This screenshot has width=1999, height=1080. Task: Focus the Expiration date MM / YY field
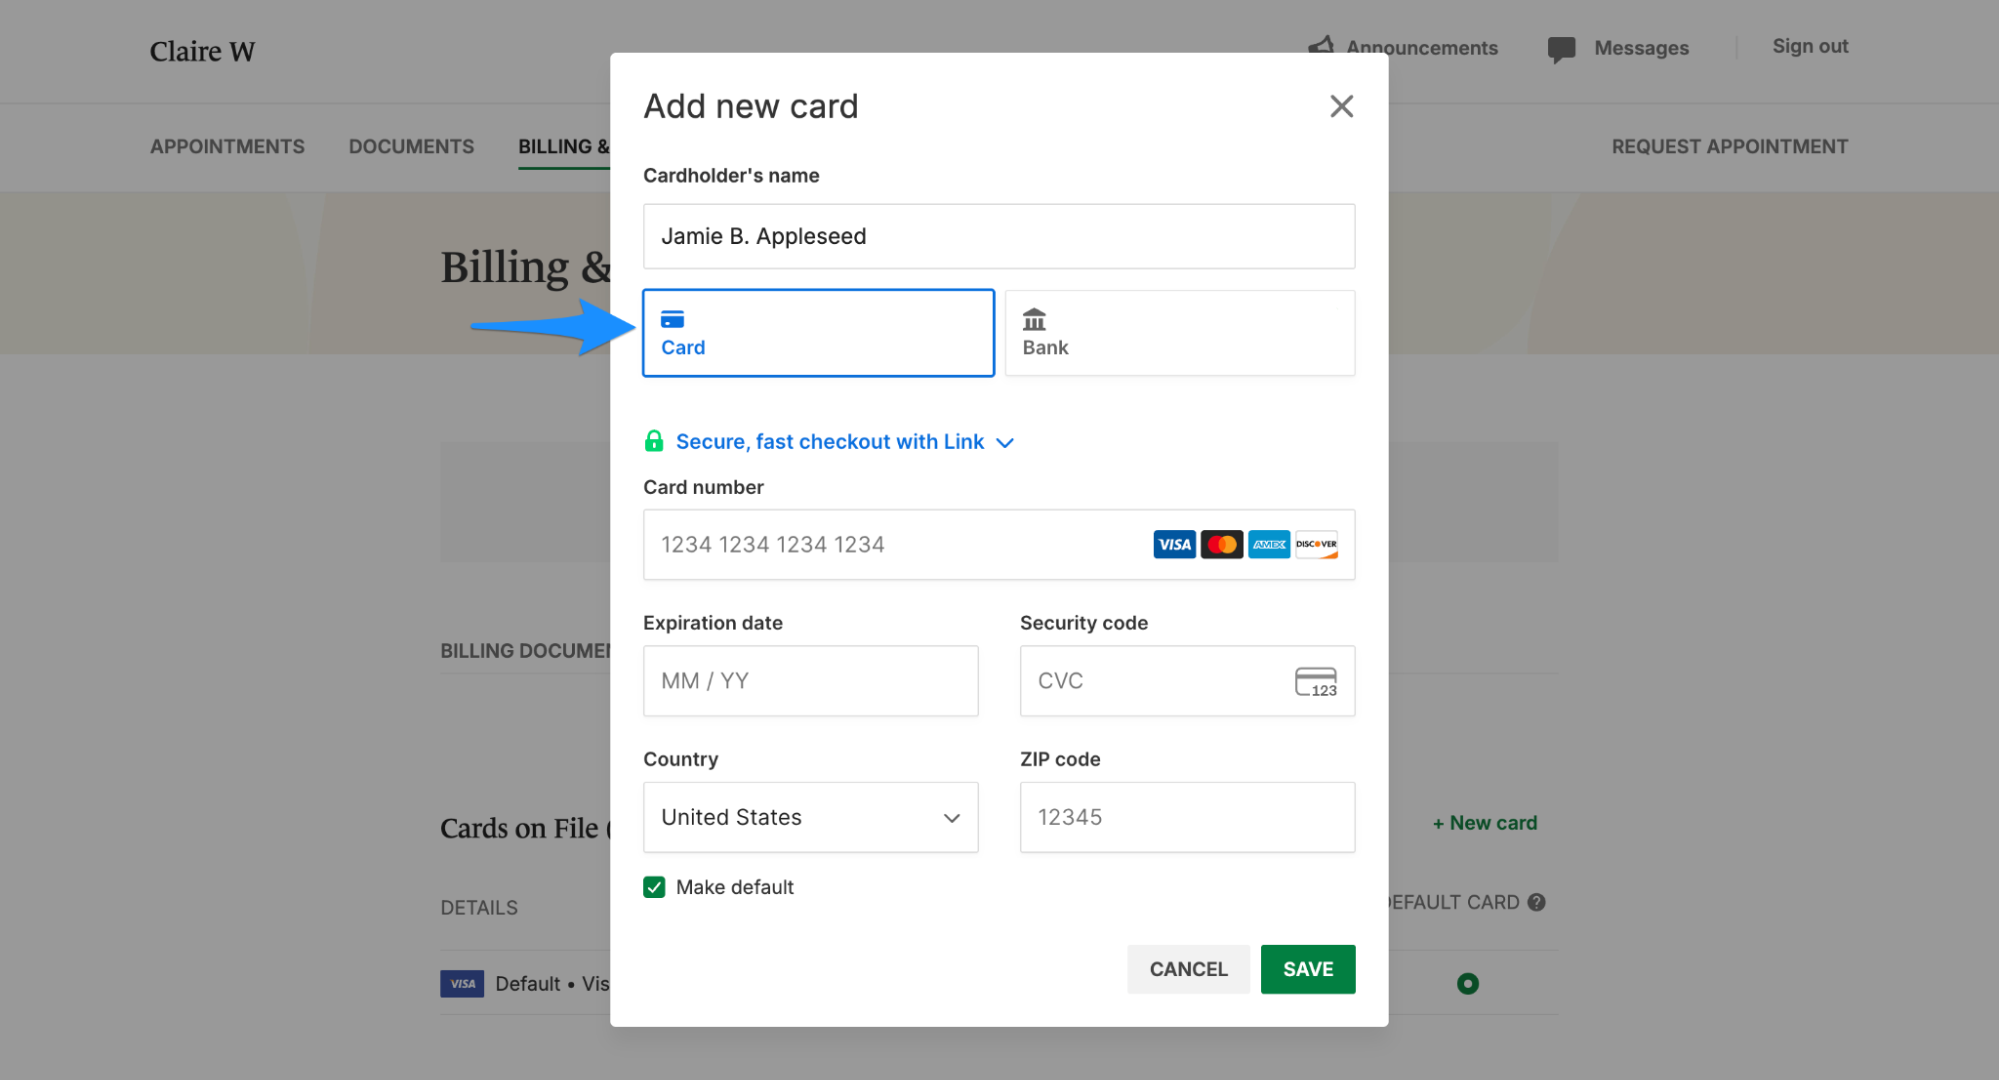coord(810,681)
